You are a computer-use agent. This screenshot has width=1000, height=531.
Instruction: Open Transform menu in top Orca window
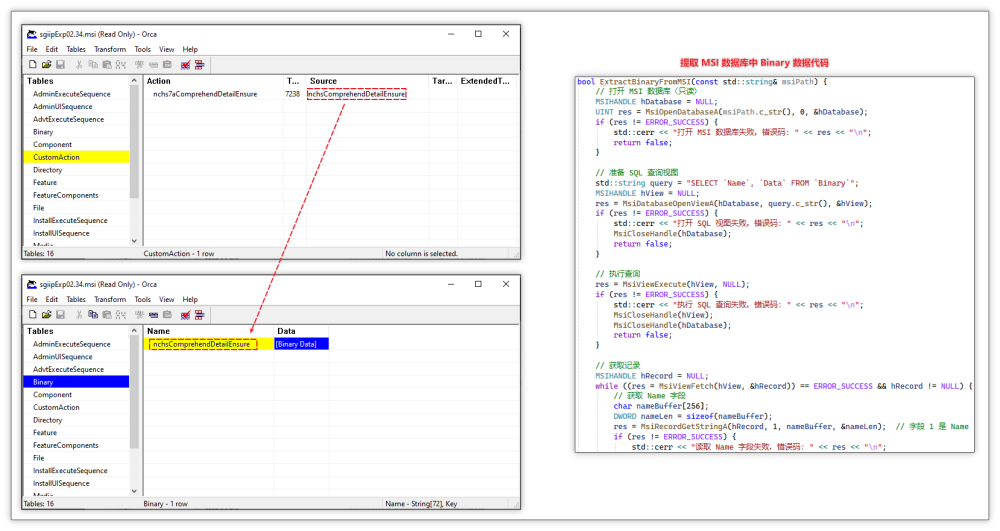[110, 49]
